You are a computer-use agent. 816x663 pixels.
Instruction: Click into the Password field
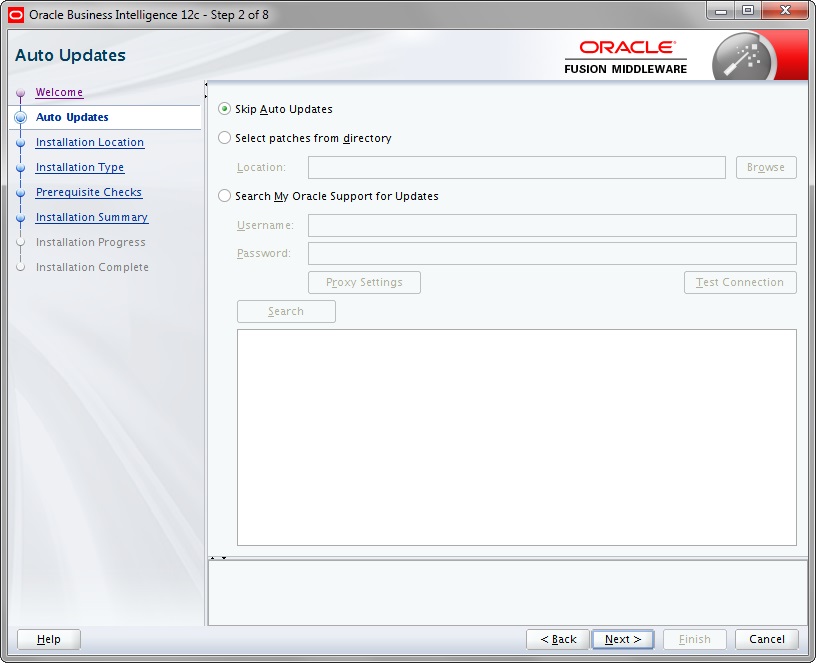coord(552,253)
